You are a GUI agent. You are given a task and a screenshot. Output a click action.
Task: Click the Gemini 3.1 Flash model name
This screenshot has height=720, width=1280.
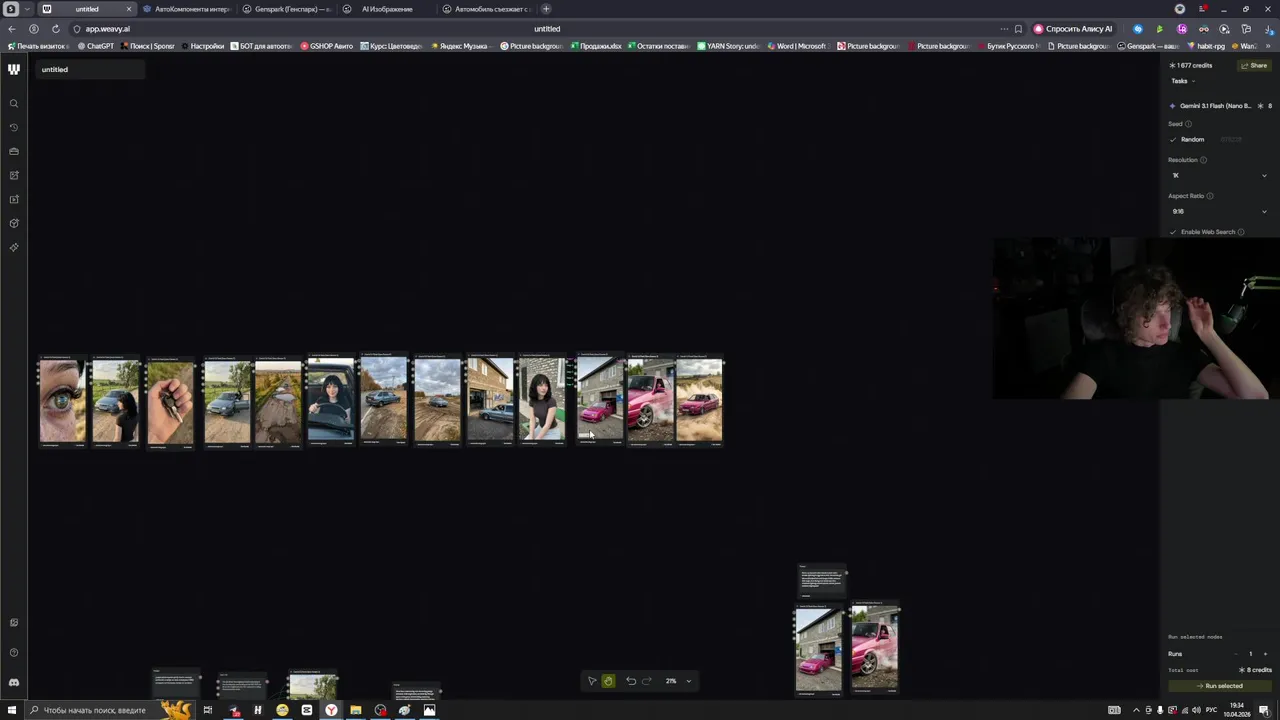pos(1215,106)
